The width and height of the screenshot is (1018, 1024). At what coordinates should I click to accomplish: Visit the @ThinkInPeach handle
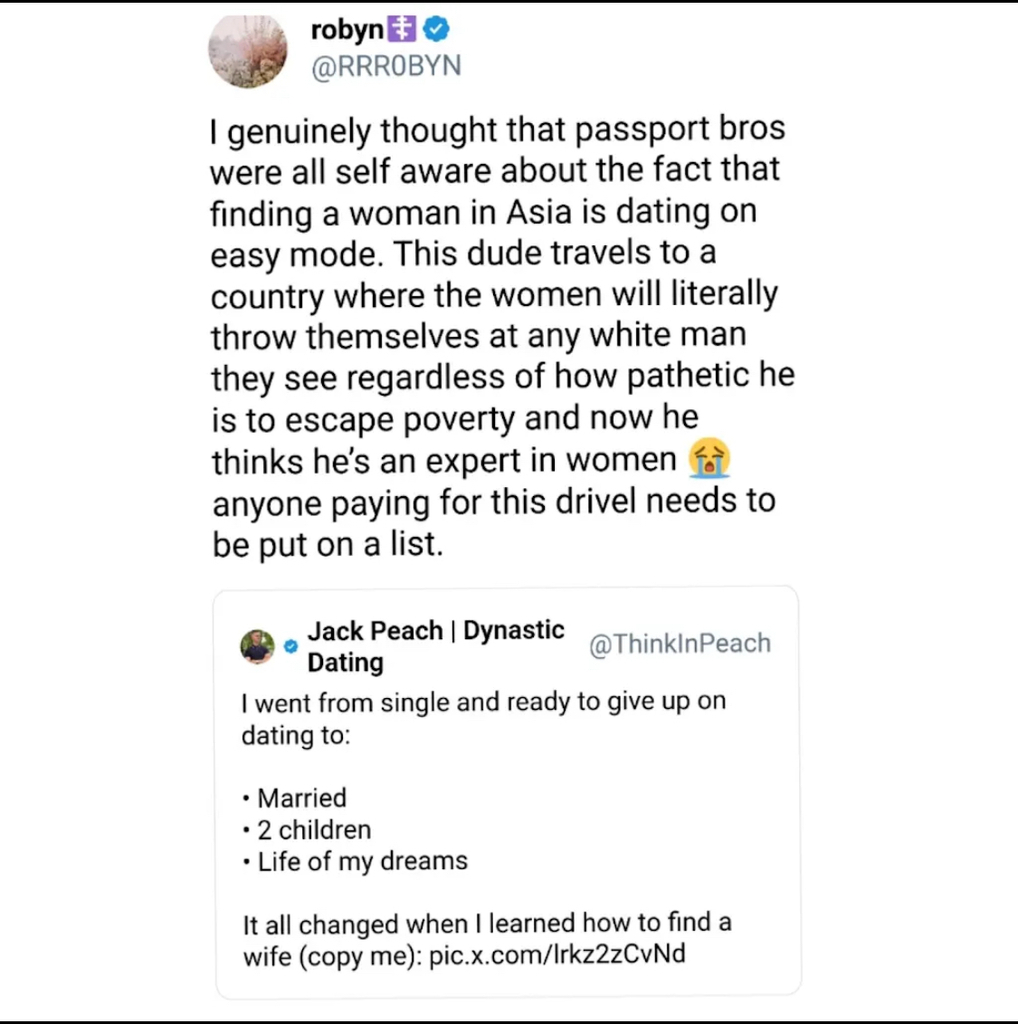pyautogui.click(x=680, y=644)
